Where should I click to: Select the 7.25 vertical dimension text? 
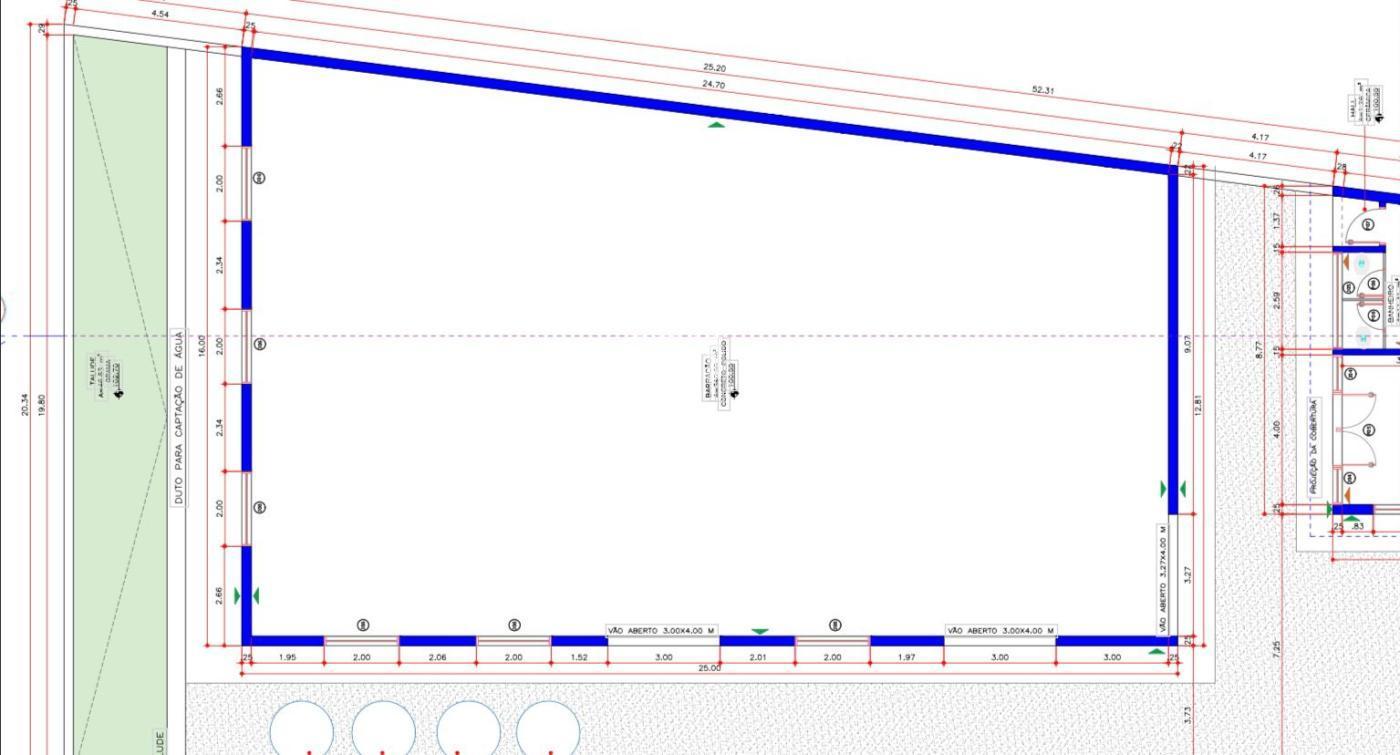1276,649
